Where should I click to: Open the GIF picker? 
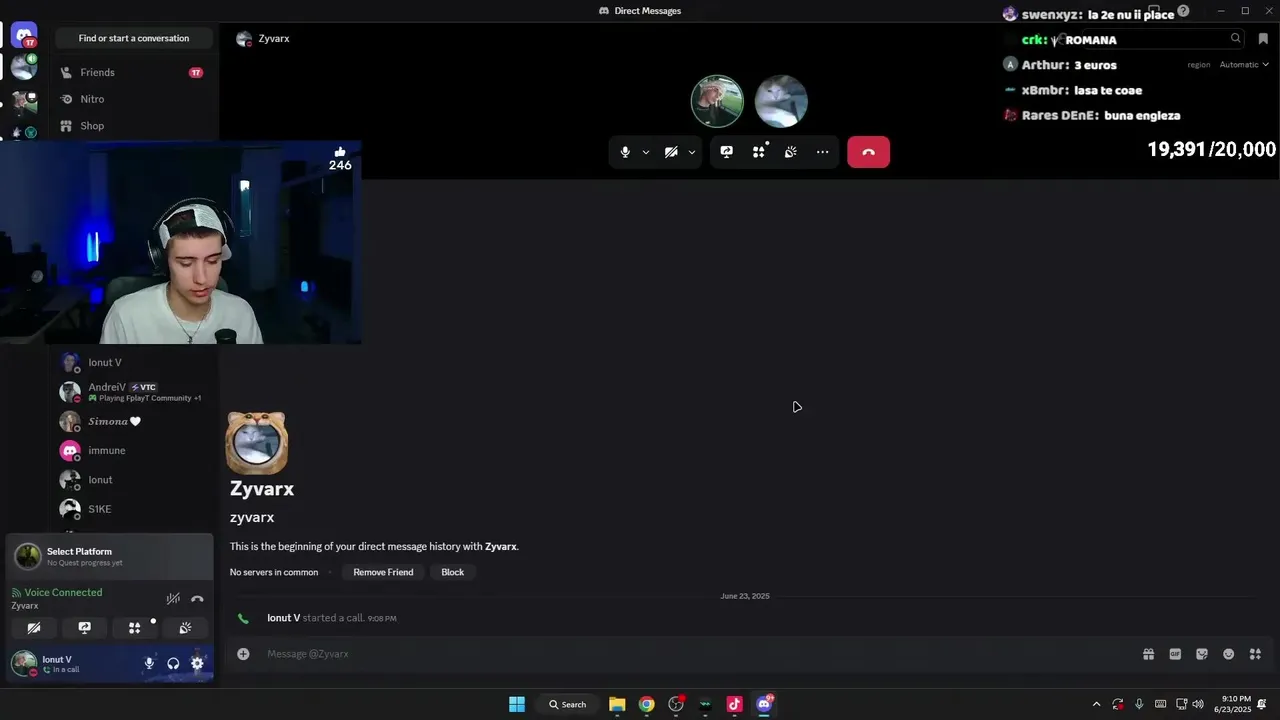[x=1175, y=654]
